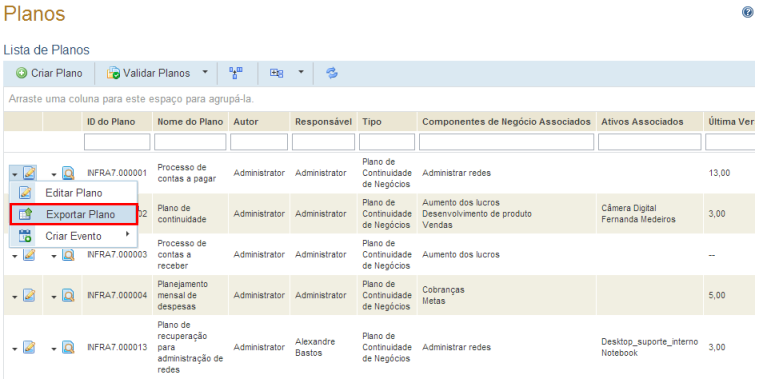Choose Exportar Plano in the context menu
Viewport: 759px width, 379px height.
(74, 214)
